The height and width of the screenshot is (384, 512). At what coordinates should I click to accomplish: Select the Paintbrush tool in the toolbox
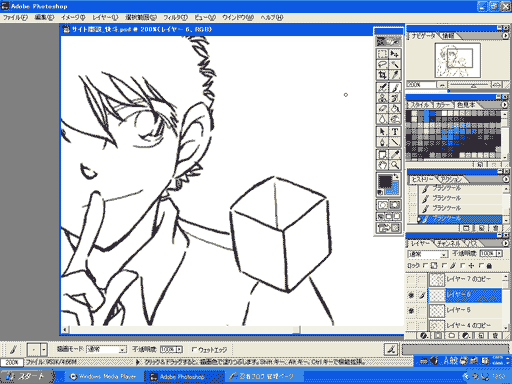(x=395, y=88)
